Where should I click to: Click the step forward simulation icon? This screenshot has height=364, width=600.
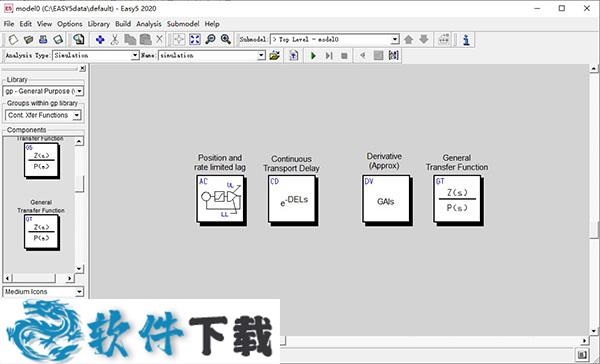[x=329, y=56]
